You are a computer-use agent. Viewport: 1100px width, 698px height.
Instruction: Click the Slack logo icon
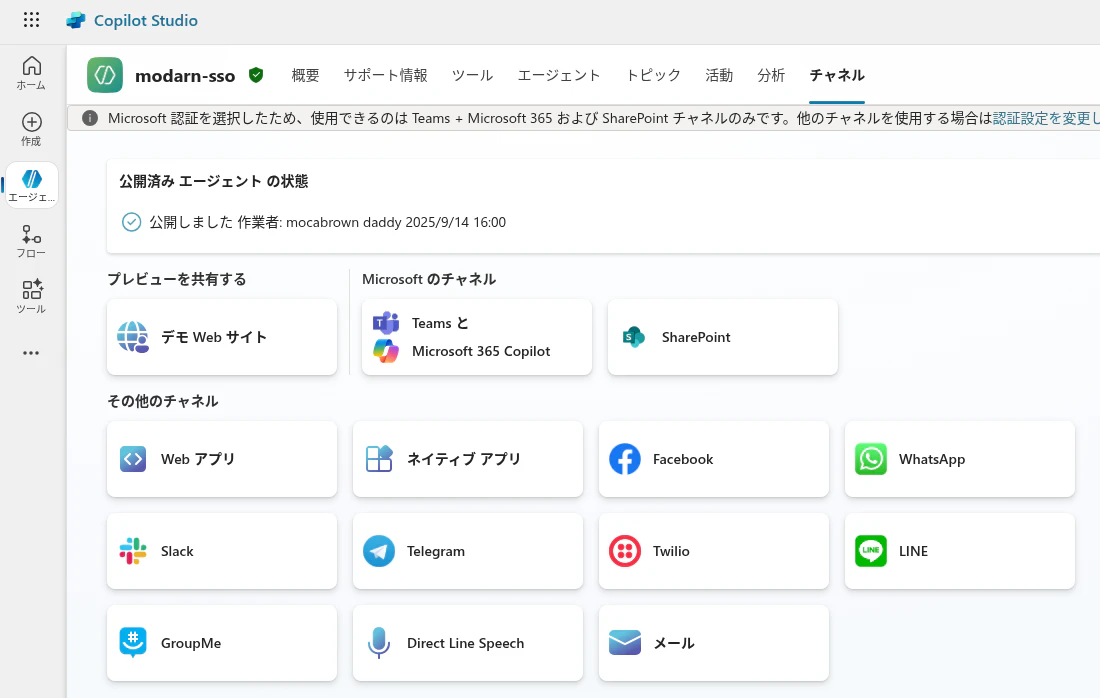point(133,551)
